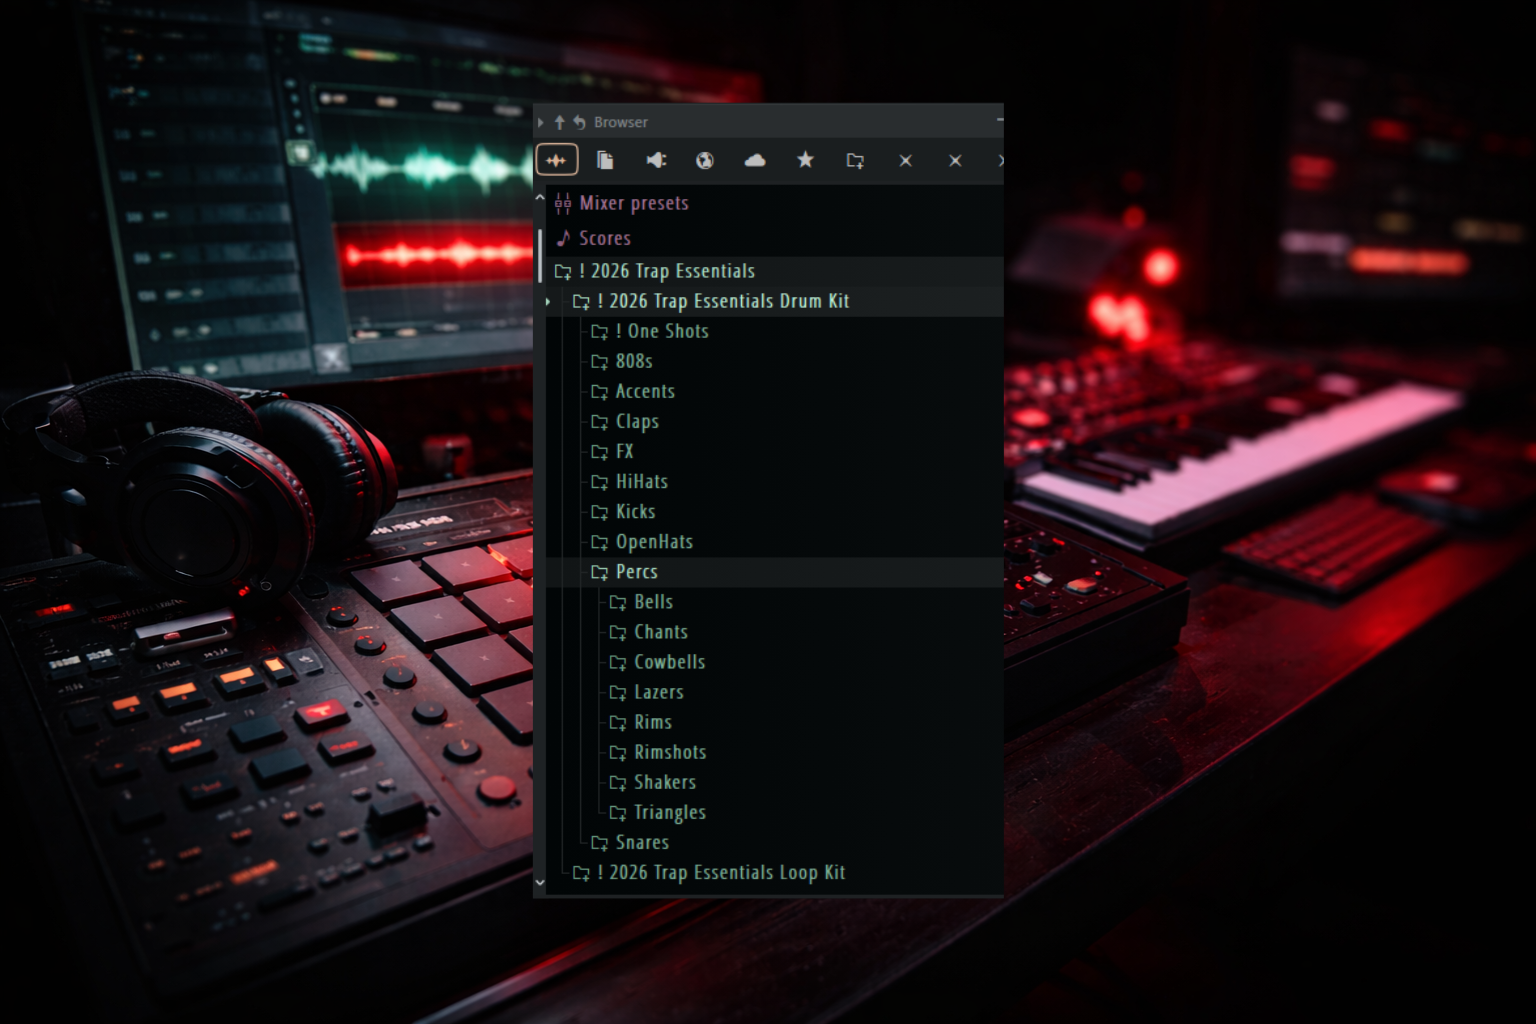The image size is (1536, 1024).
Task: Show Starred items via the star icon
Action: (805, 160)
